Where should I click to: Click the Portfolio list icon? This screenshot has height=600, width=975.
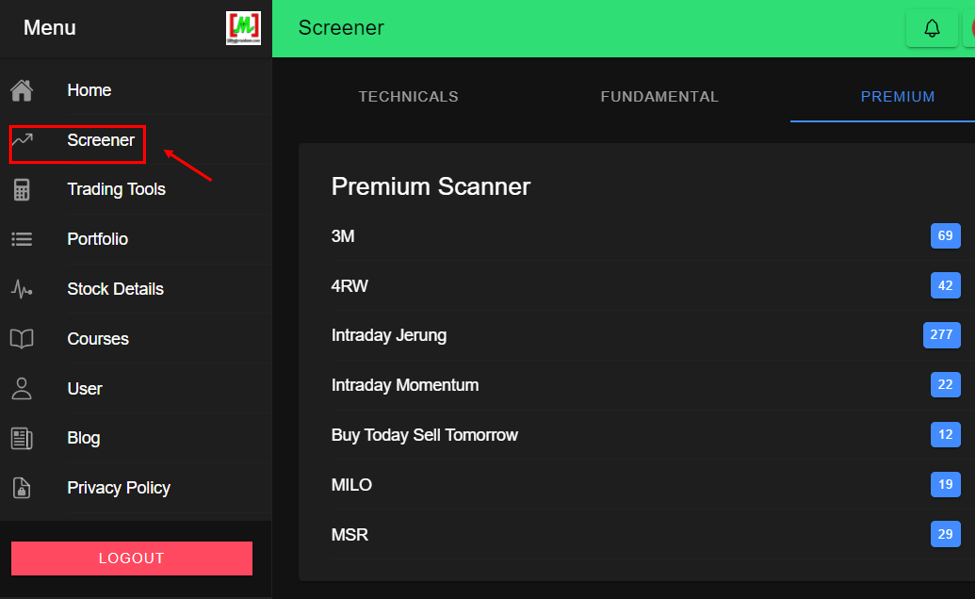[22, 238]
